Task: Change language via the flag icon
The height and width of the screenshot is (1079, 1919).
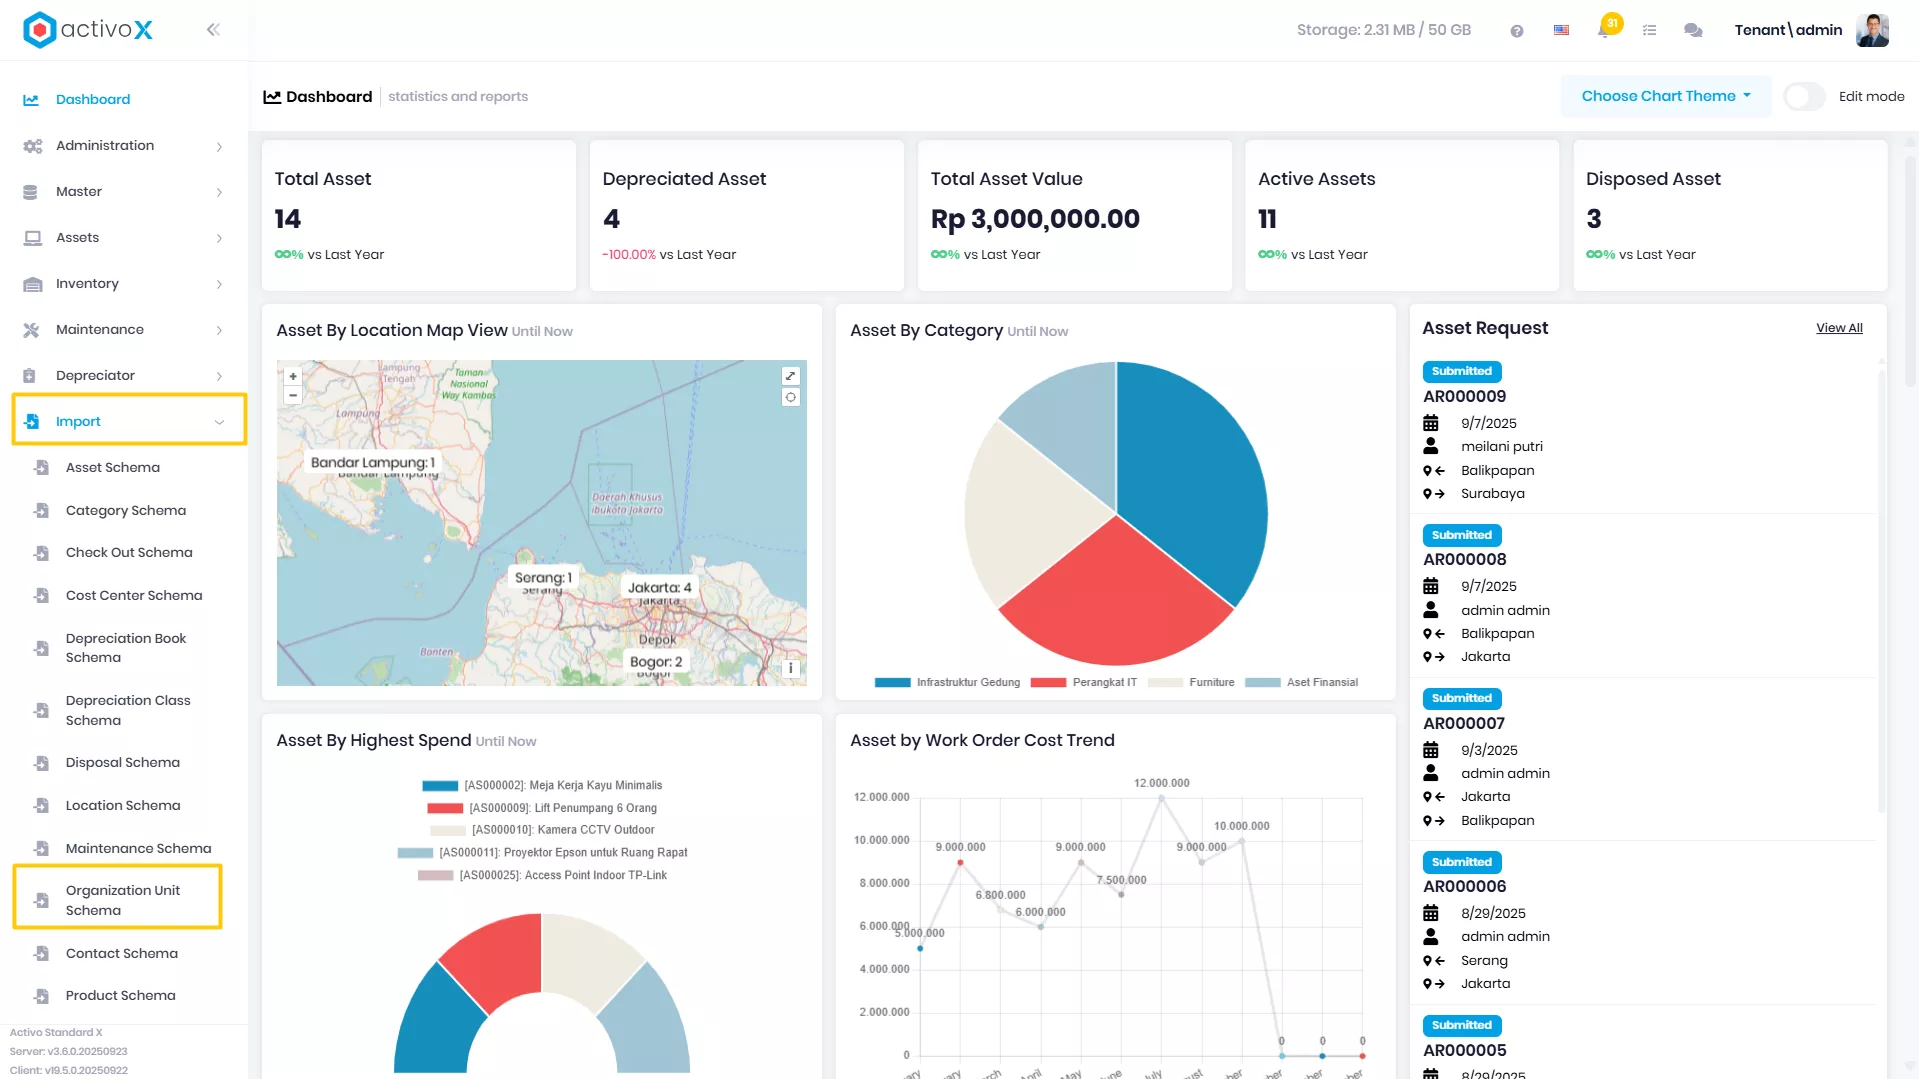Action: (1561, 30)
